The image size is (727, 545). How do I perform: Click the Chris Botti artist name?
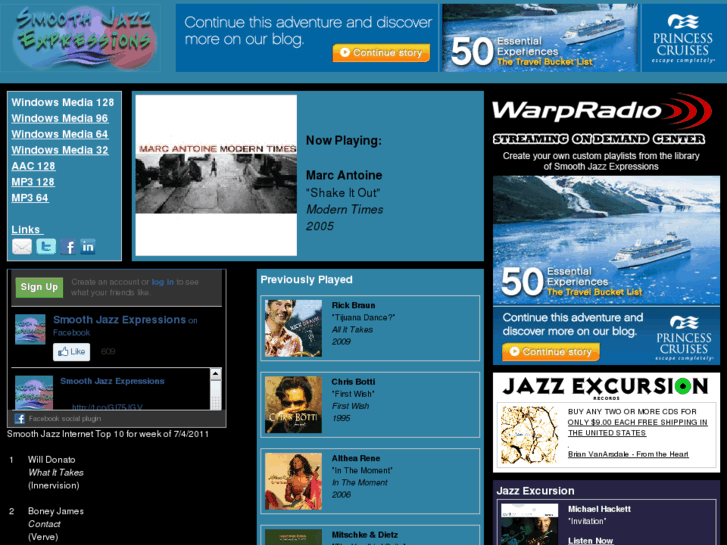point(353,382)
